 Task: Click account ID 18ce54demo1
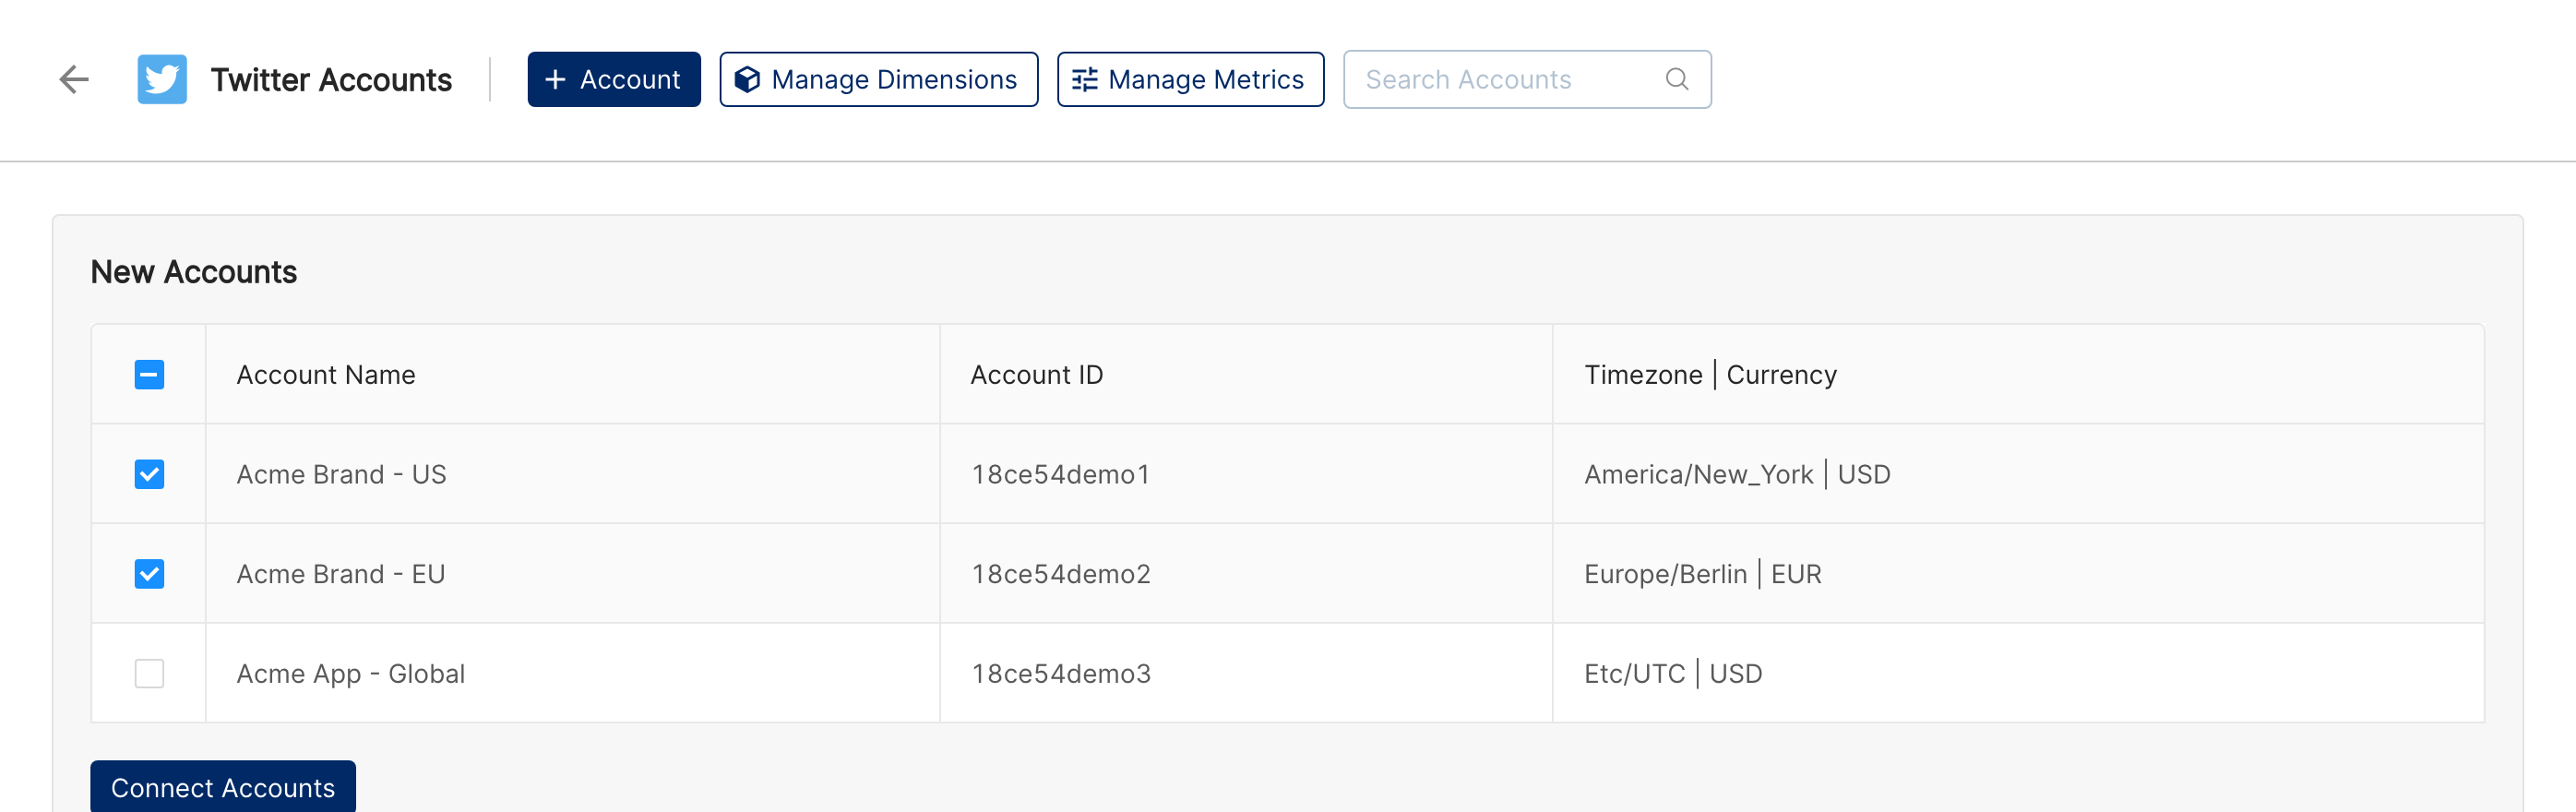1060,474
